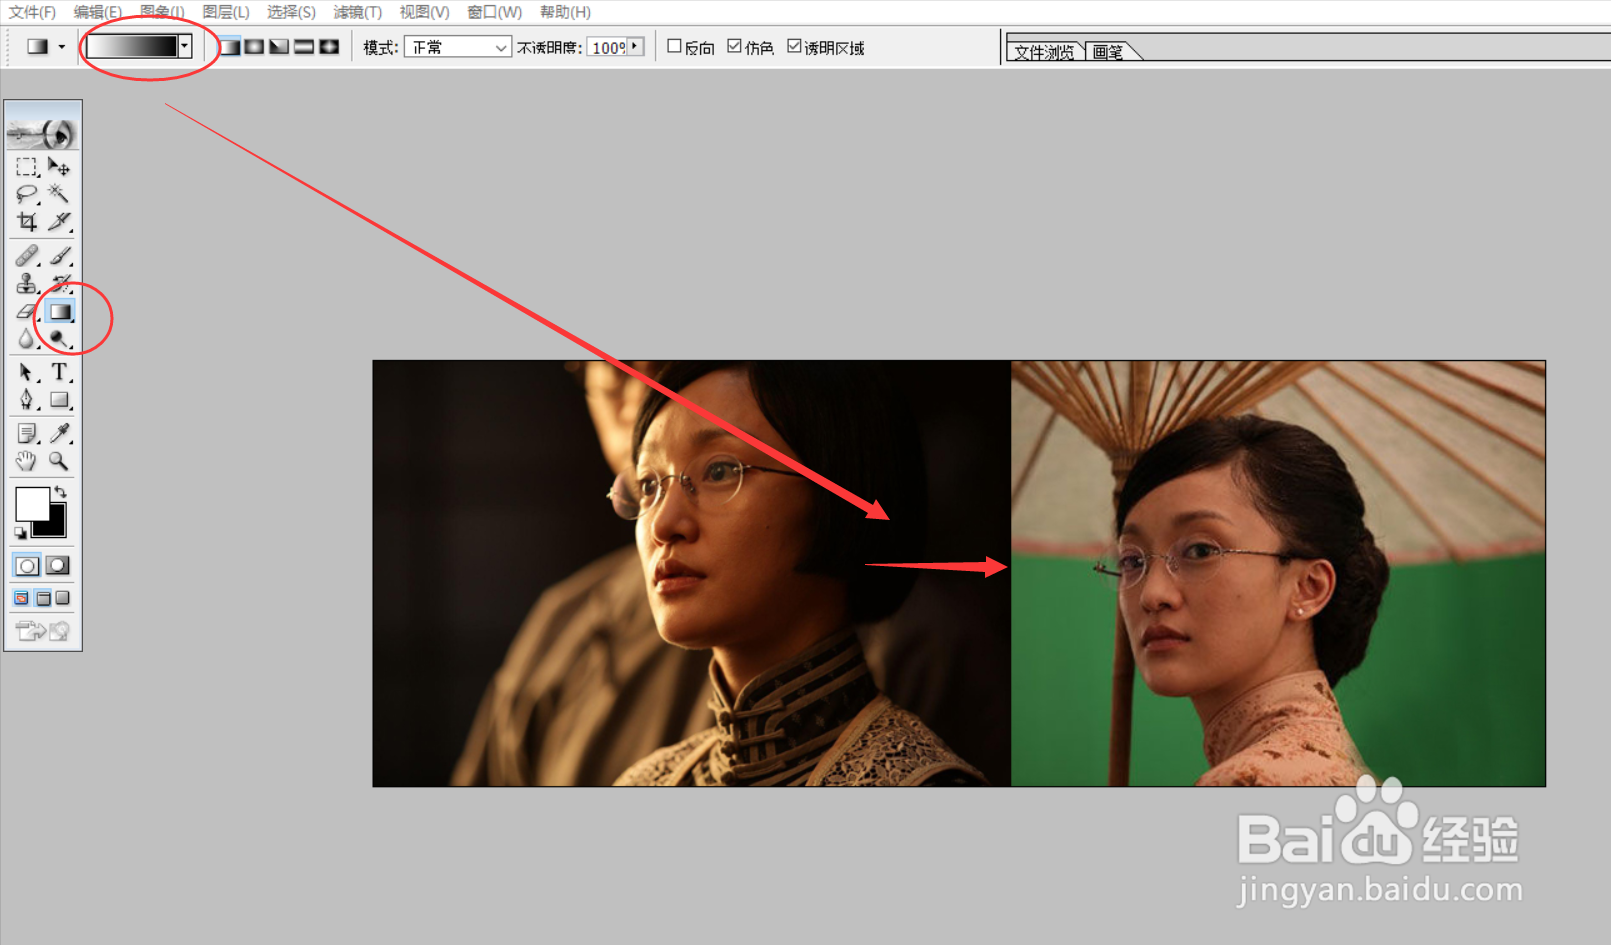Open the 选择(S) menu
The height and width of the screenshot is (945, 1611).
pyautogui.click(x=291, y=12)
